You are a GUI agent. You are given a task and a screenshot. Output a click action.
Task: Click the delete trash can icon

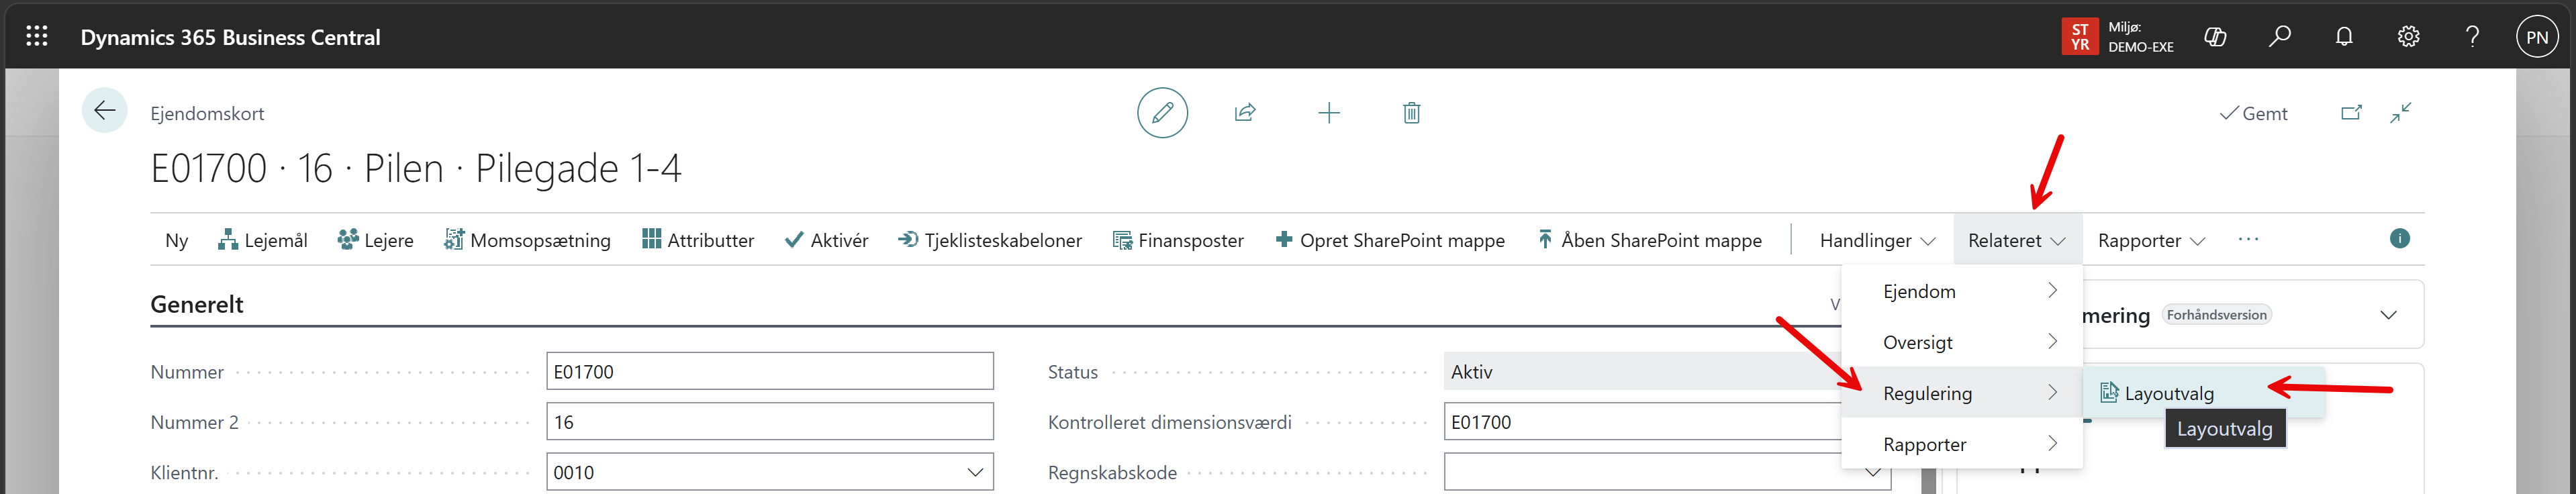[1411, 113]
